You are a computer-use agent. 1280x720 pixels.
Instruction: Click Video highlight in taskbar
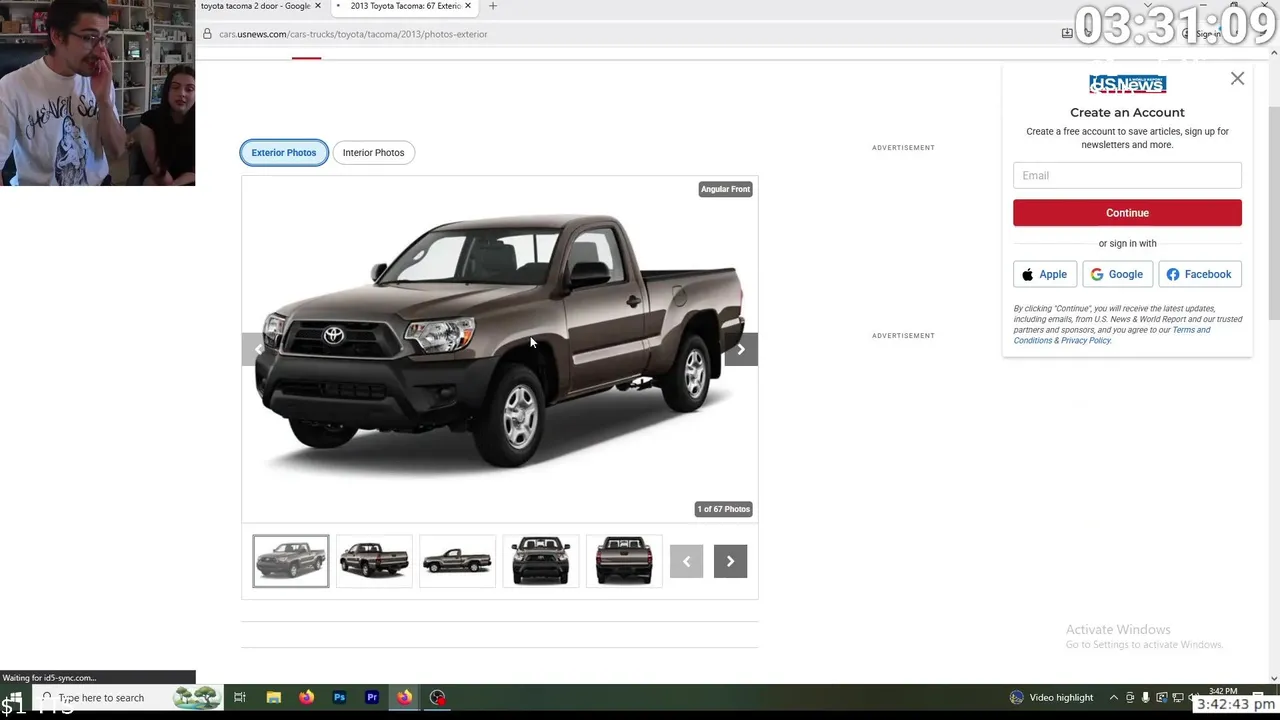(x=1051, y=698)
